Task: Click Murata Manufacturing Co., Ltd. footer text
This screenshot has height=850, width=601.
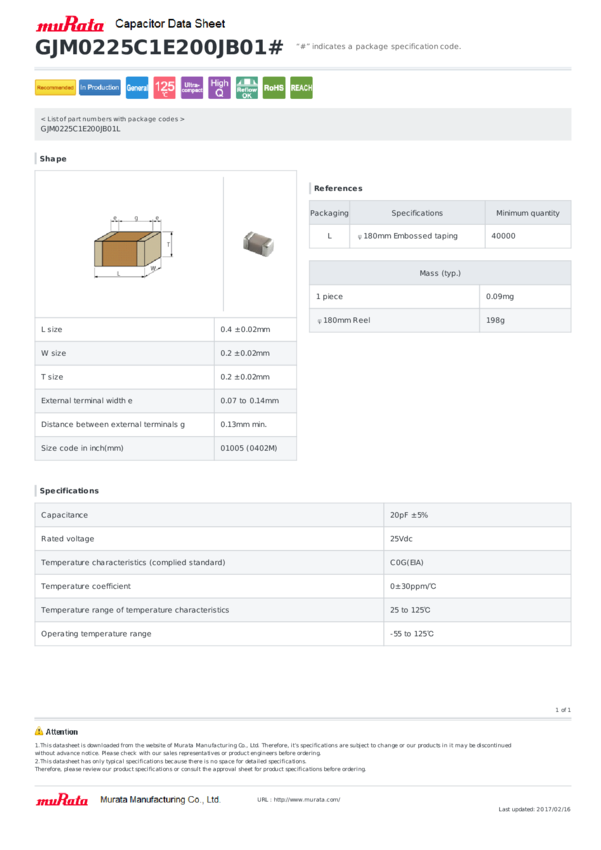Action: [x=160, y=800]
